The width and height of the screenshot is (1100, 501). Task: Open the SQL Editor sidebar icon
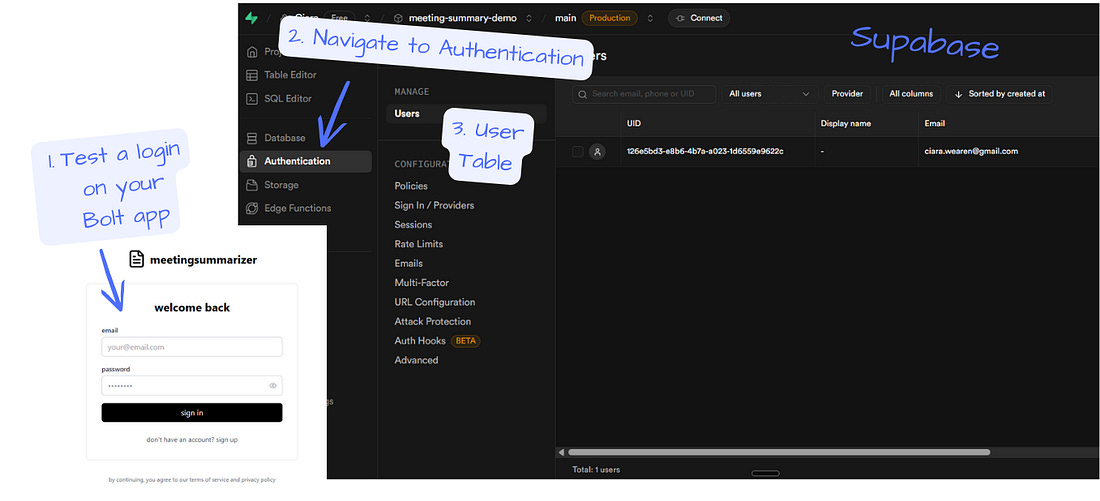point(253,99)
